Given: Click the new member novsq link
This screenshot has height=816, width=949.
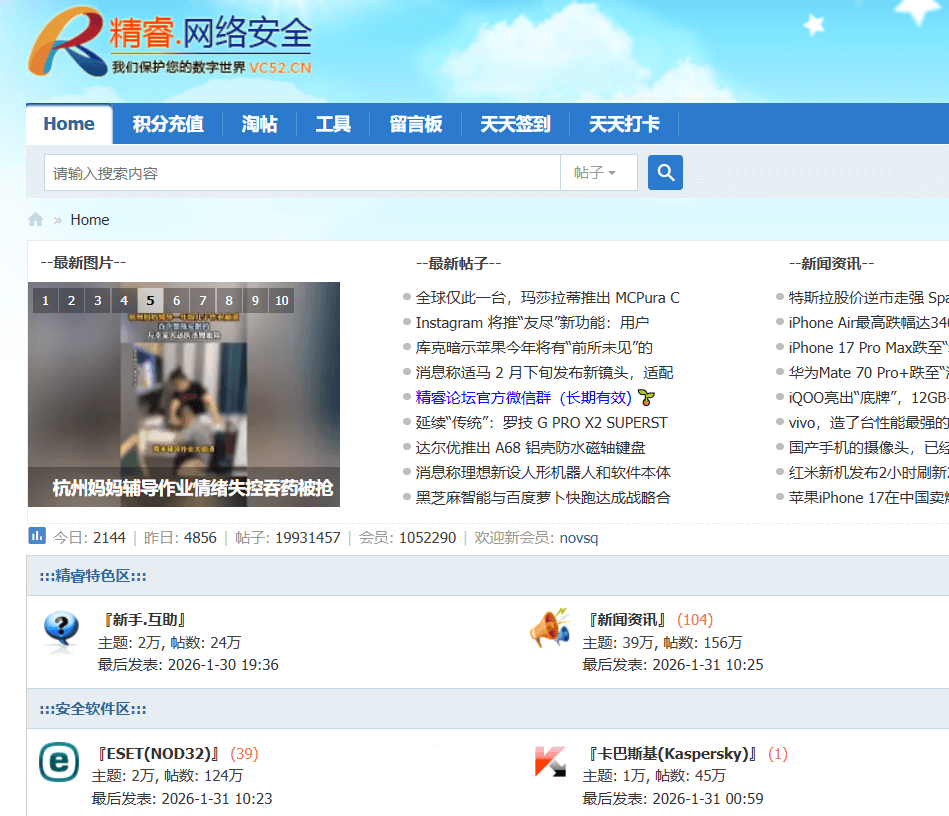Looking at the screenshot, I should coord(578,538).
